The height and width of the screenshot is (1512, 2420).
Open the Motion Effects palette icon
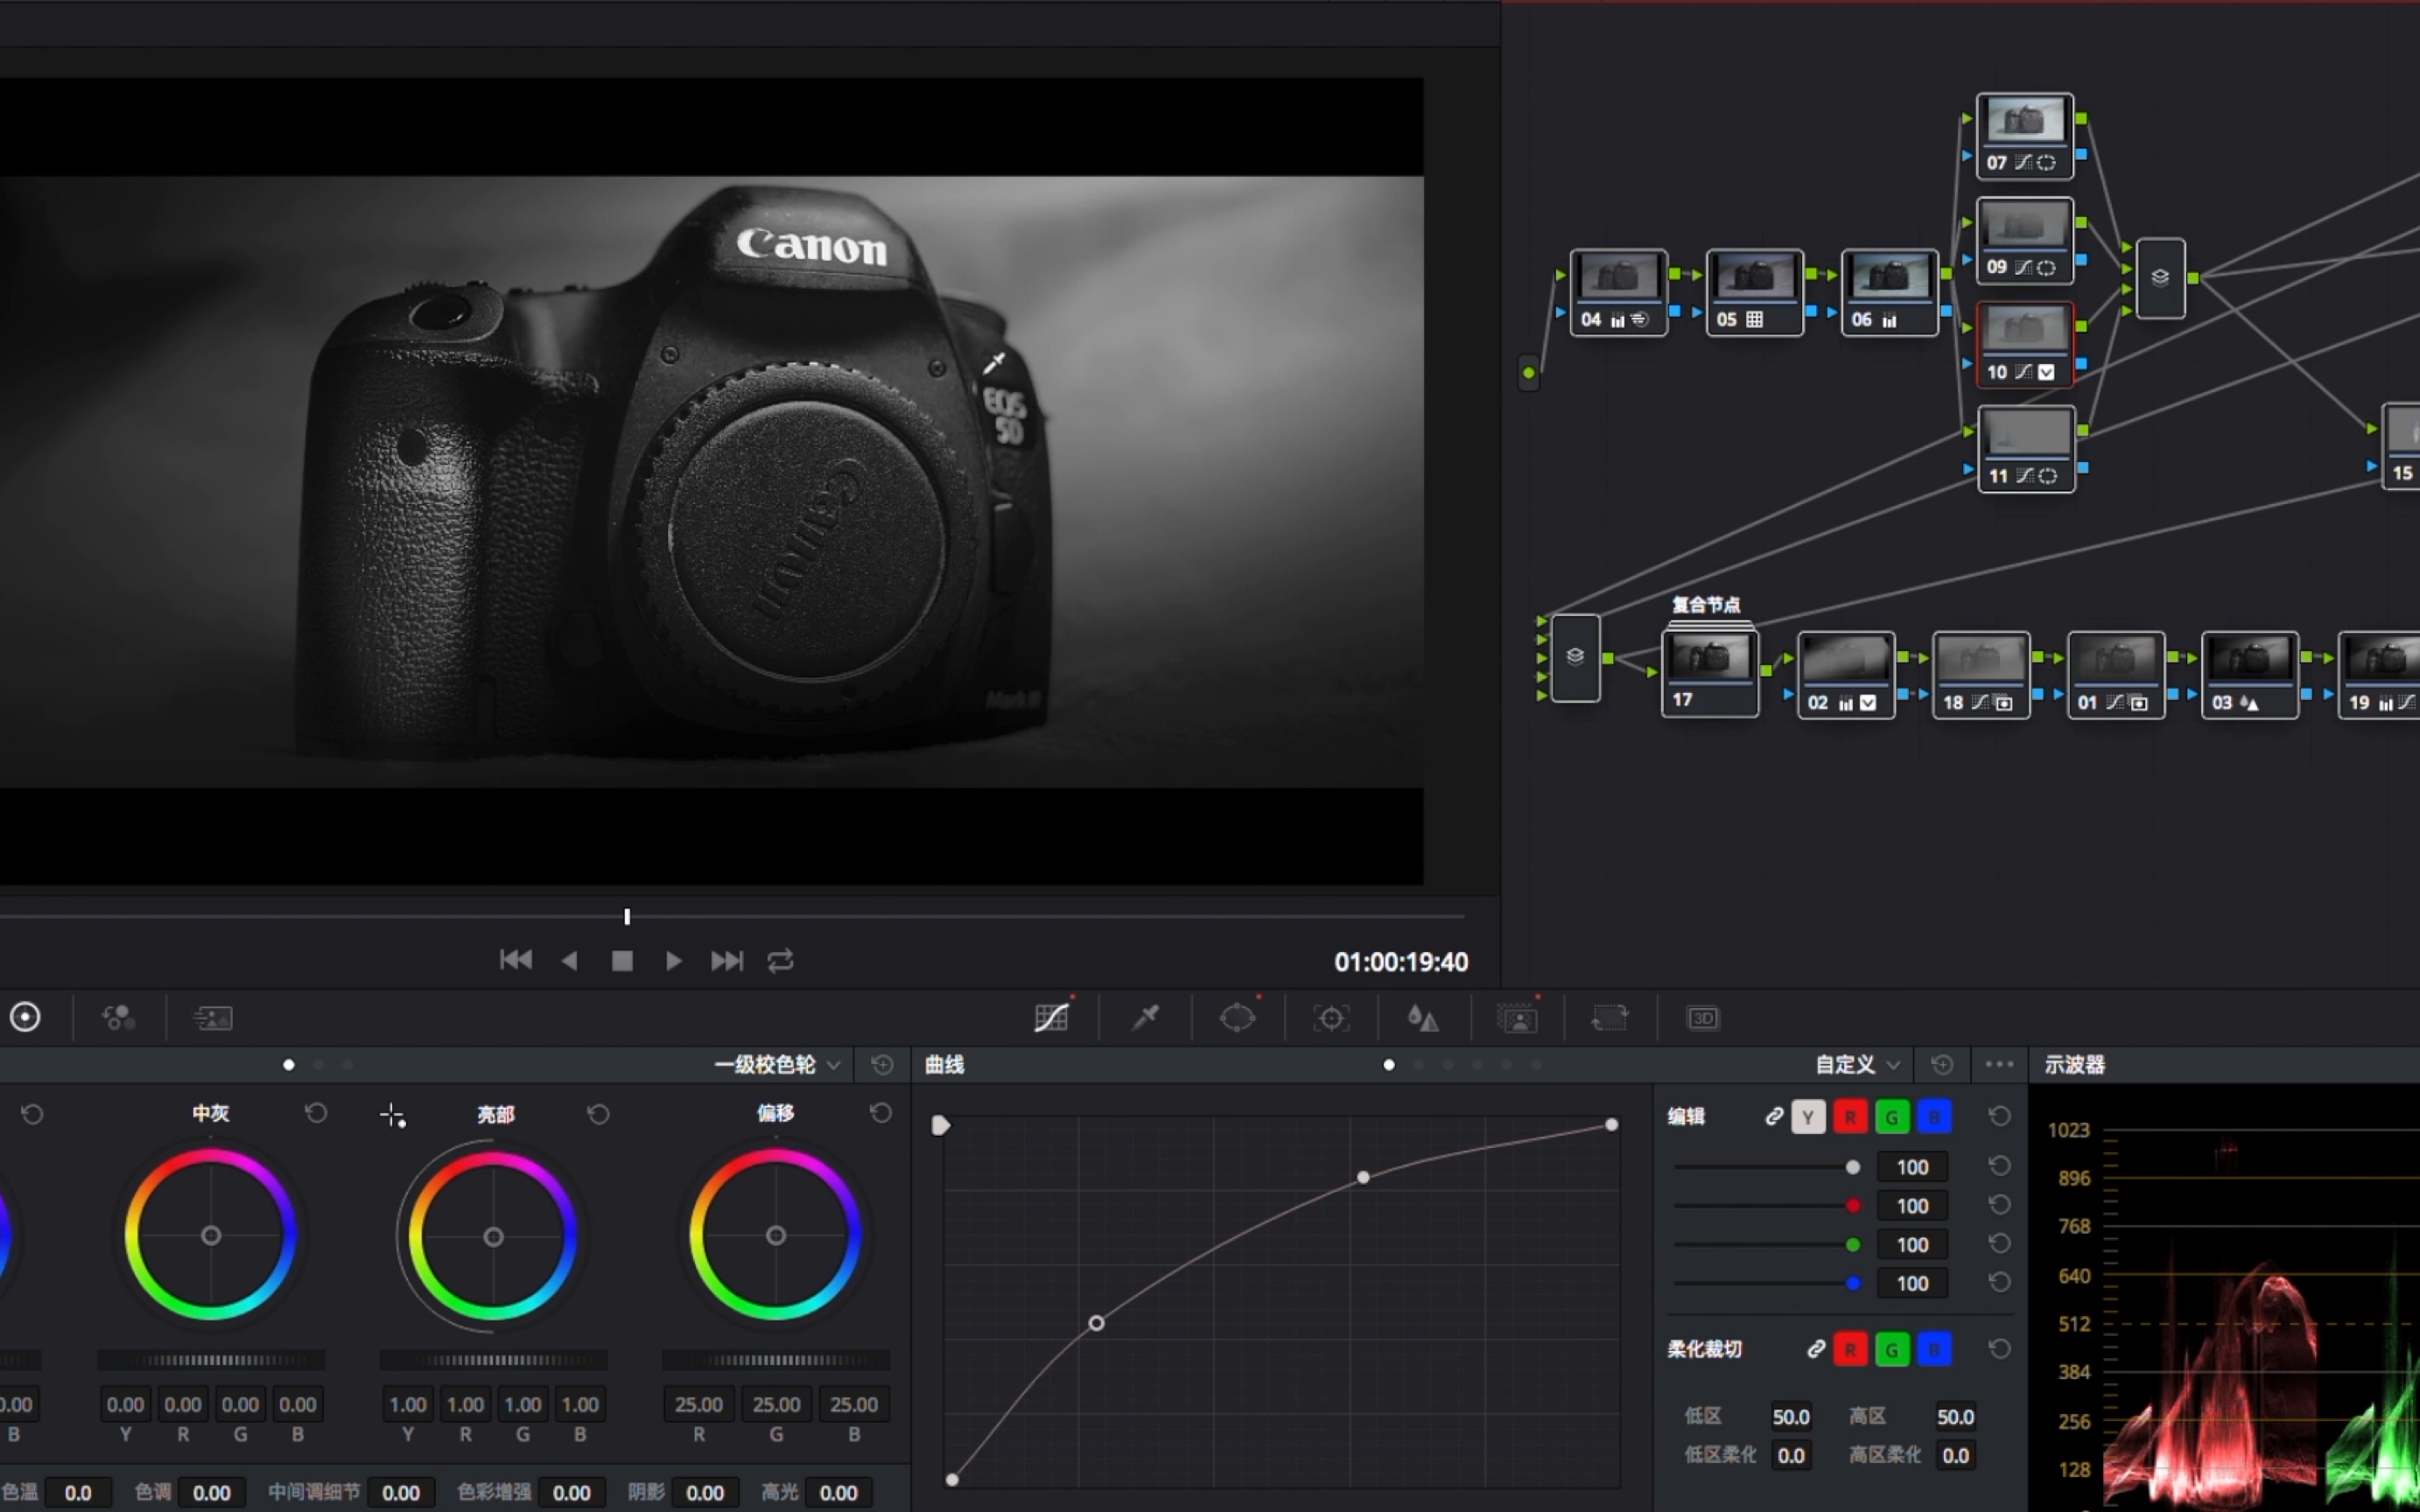pyautogui.click(x=212, y=1018)
